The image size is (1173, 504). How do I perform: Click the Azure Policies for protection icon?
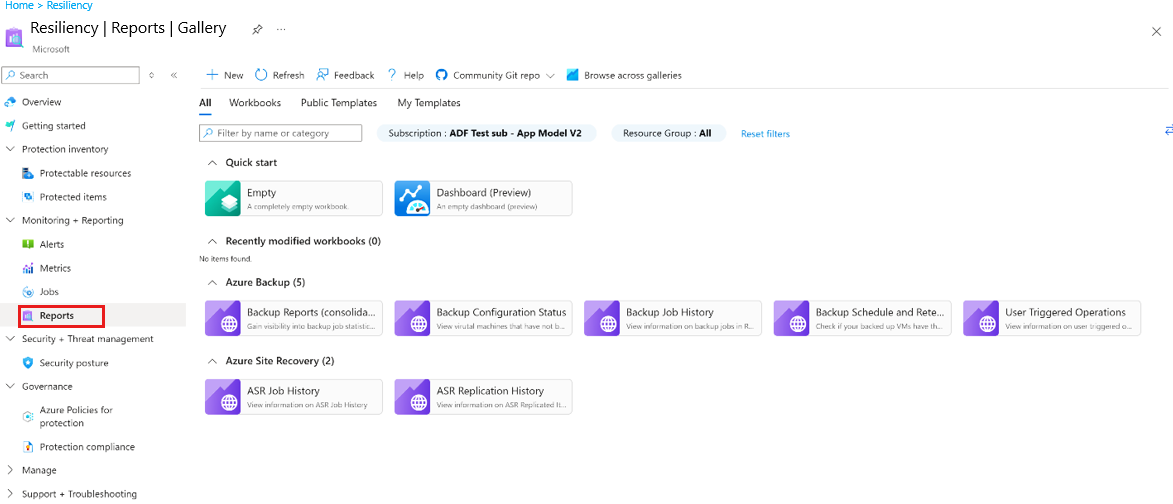tap(28, 417)
